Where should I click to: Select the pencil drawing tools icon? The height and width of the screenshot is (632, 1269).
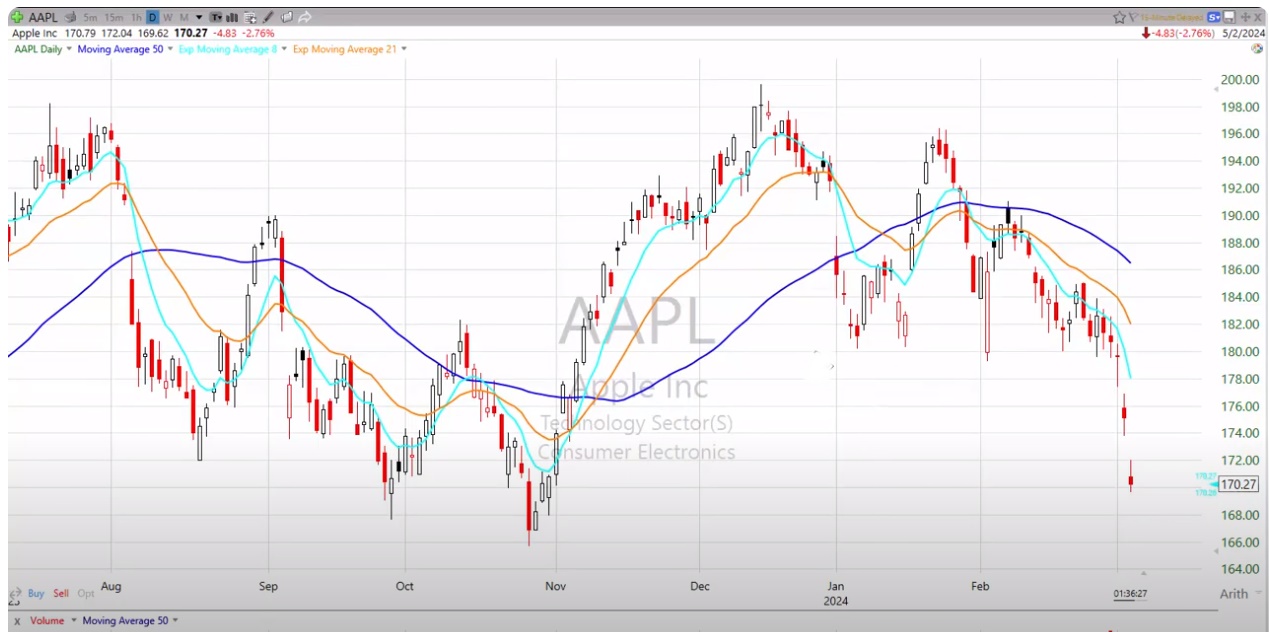pyautogui.click(x=268, y=18)
